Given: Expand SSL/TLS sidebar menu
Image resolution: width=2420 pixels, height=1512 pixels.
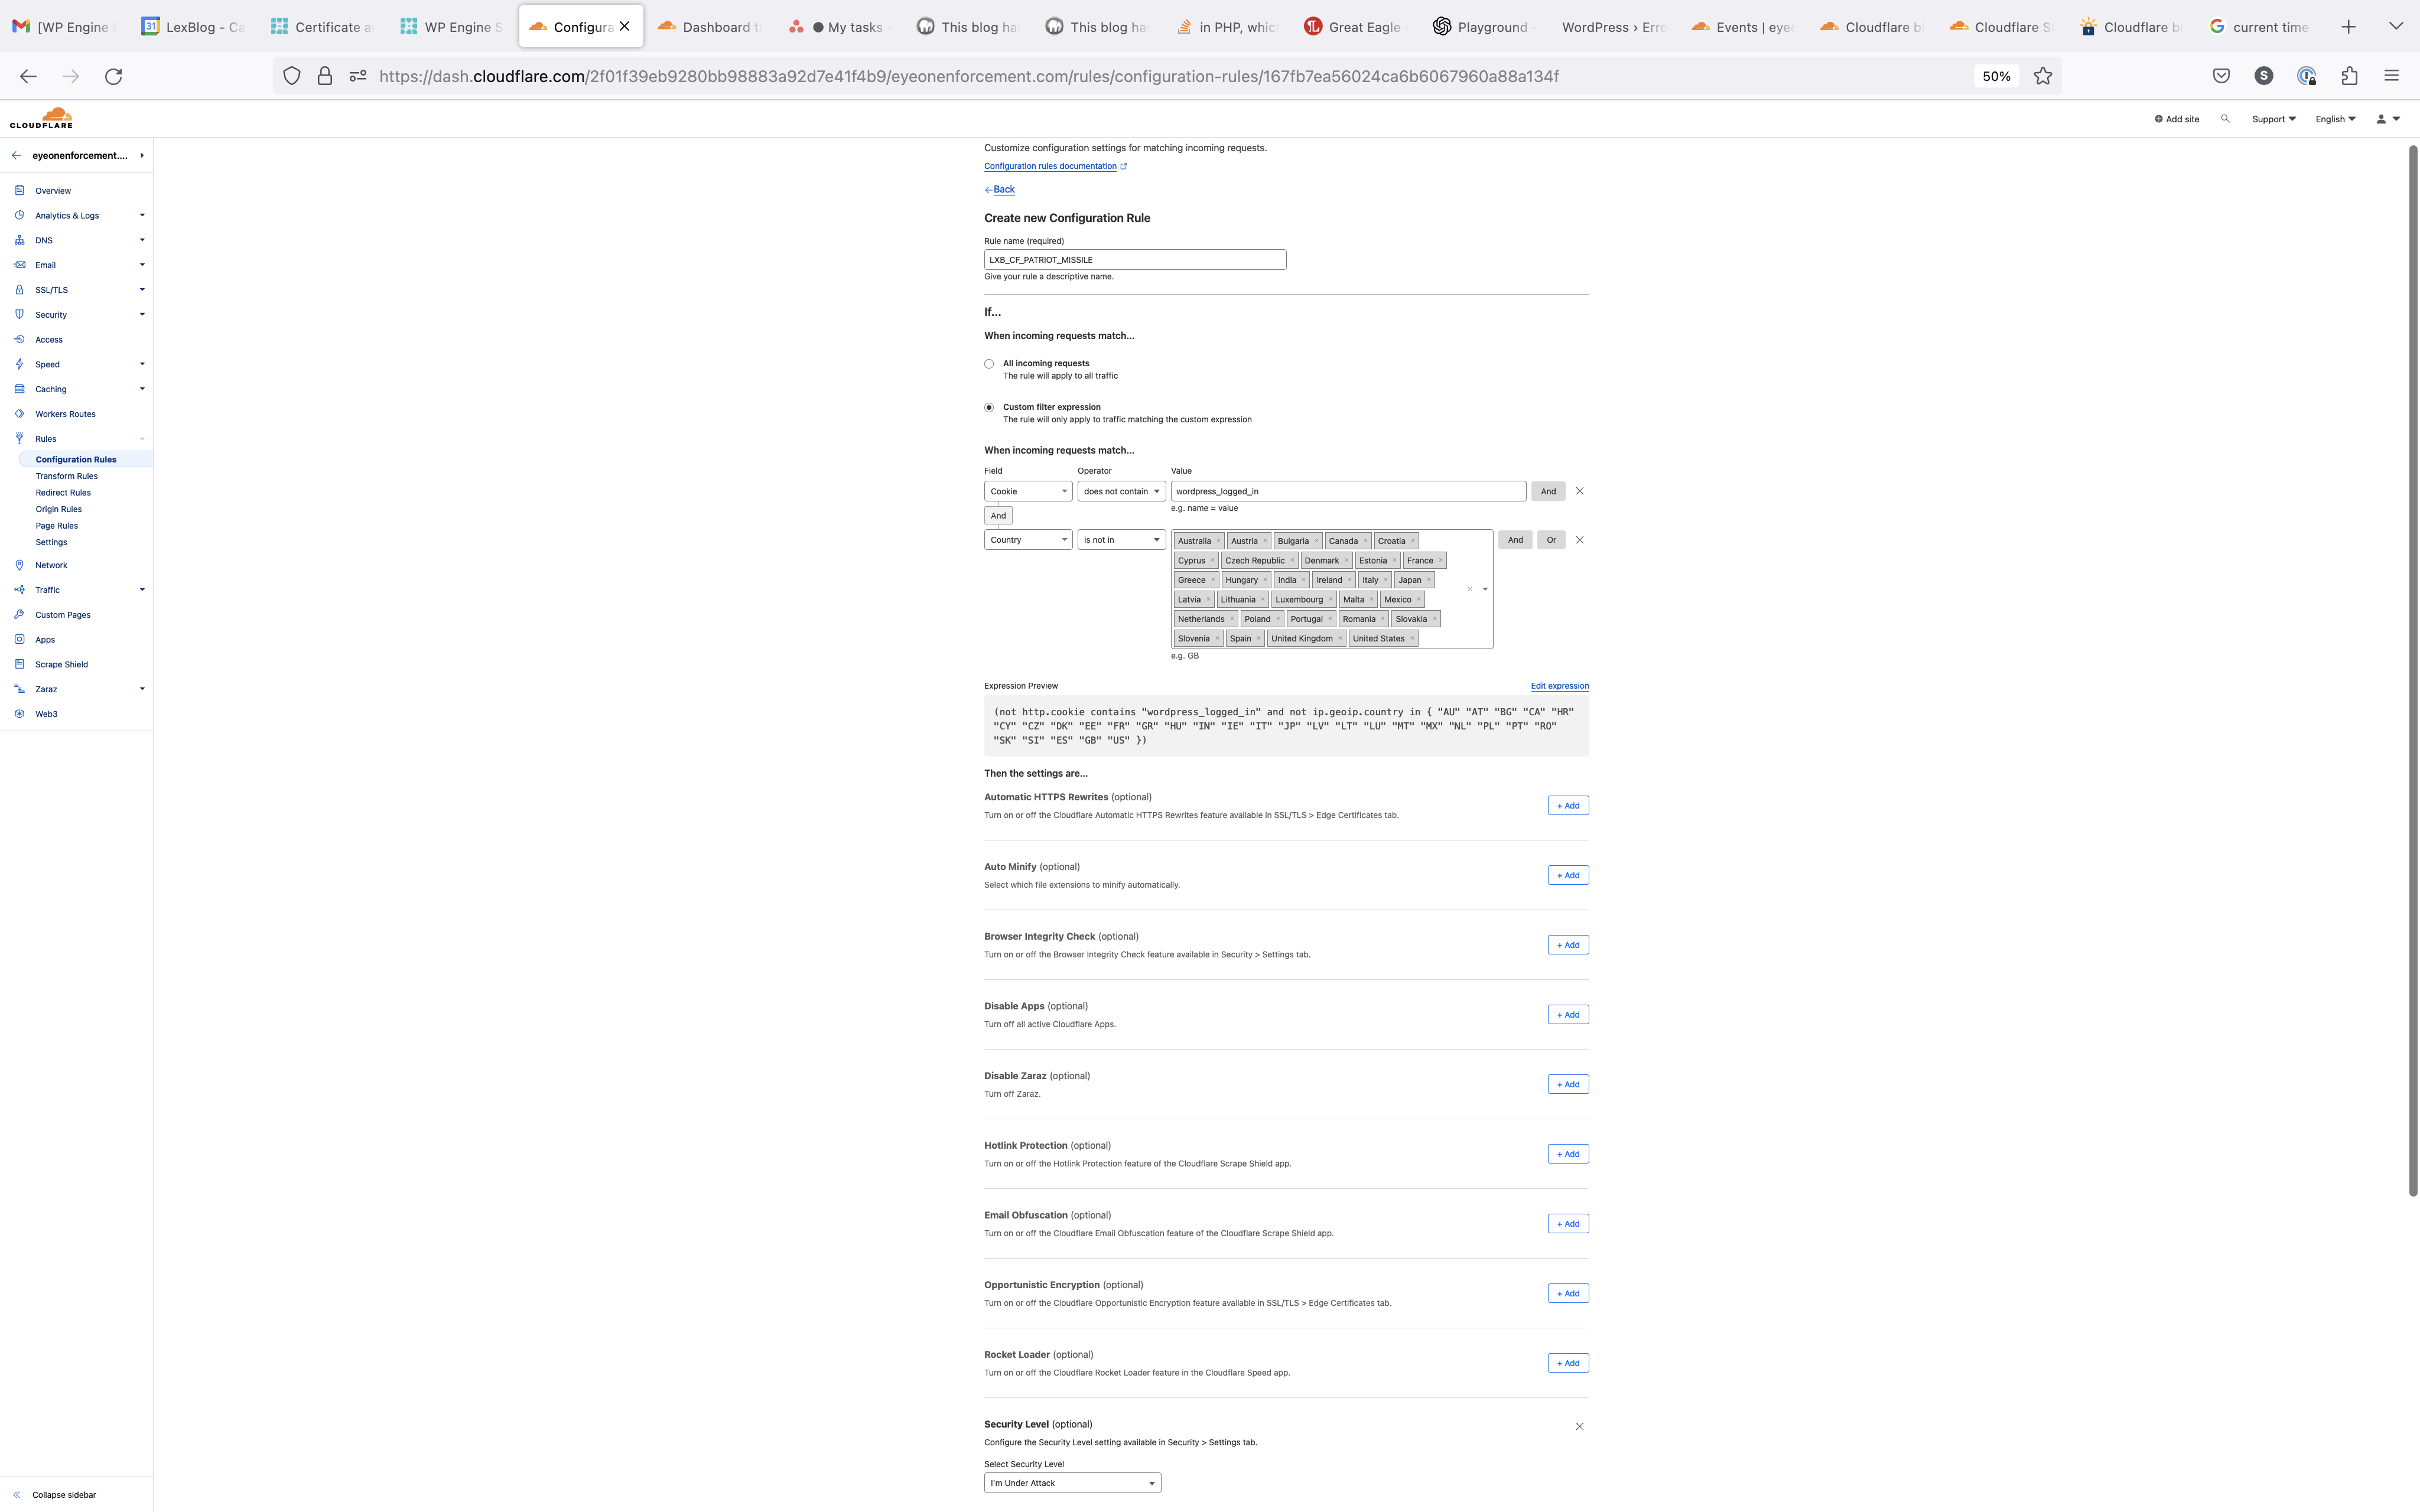Looking at the screenshot, I should coord(142,290).
